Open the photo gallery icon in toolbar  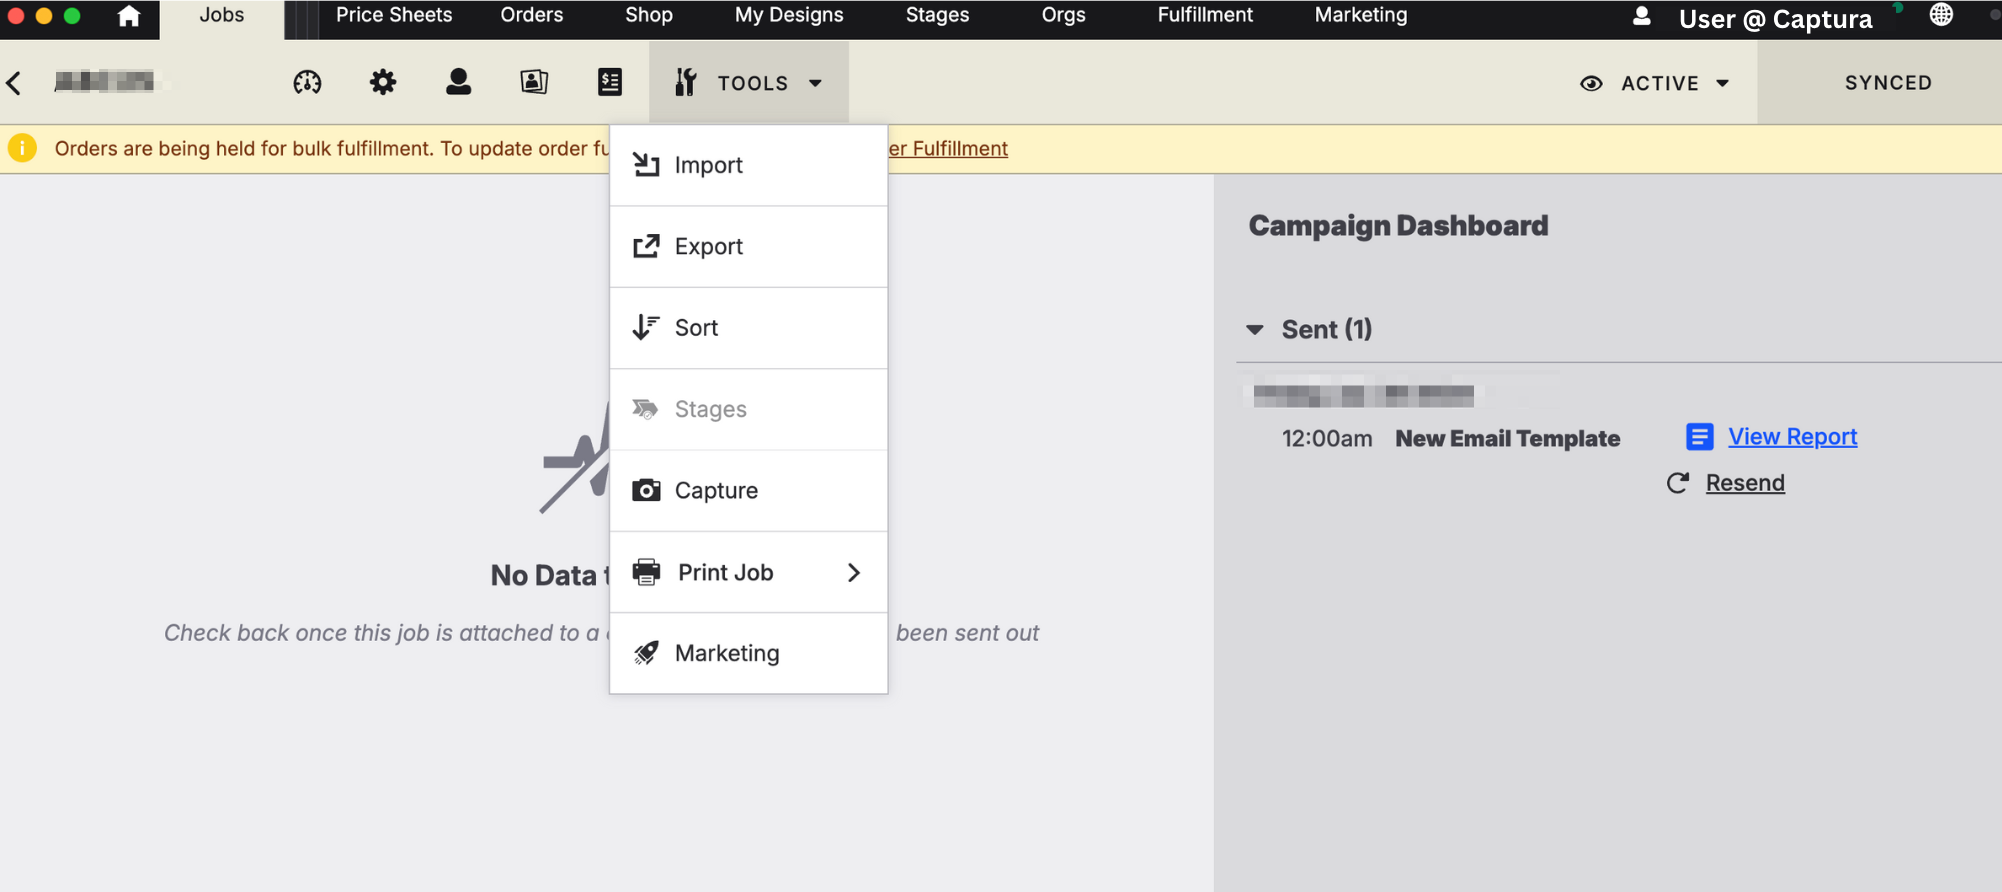pyautogui.click(x=534, y=82)
